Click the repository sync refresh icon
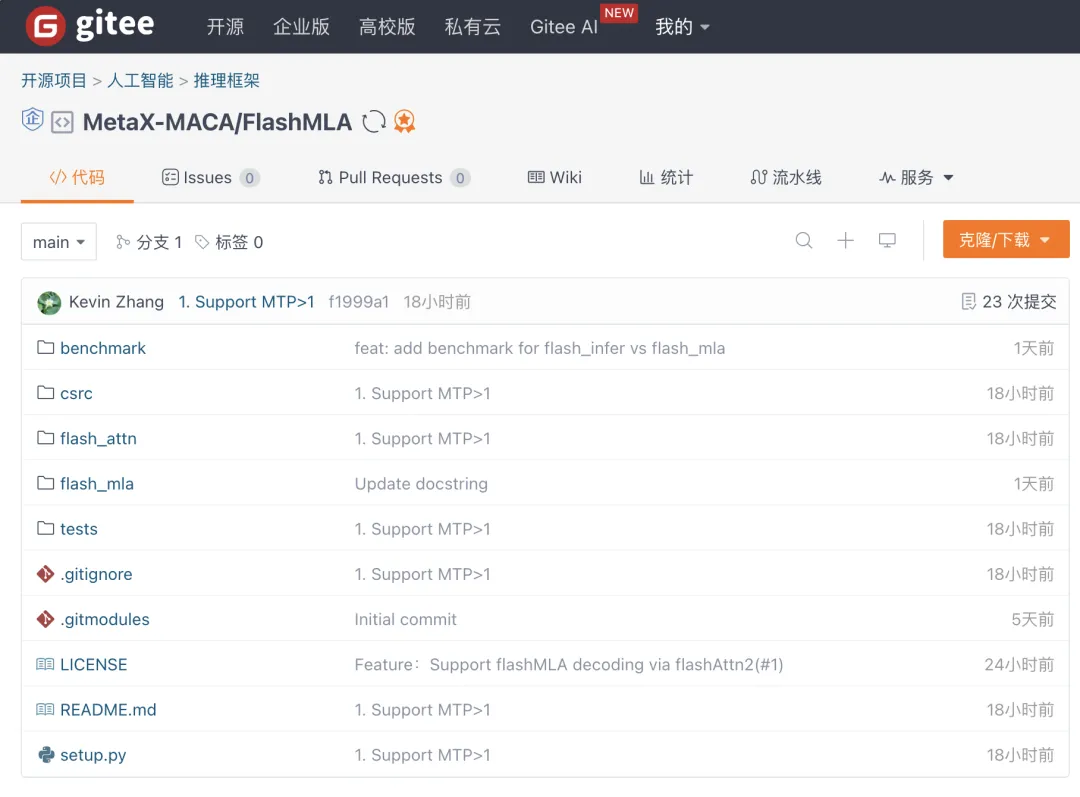1080x797 pixels. [x=374, y=121]
